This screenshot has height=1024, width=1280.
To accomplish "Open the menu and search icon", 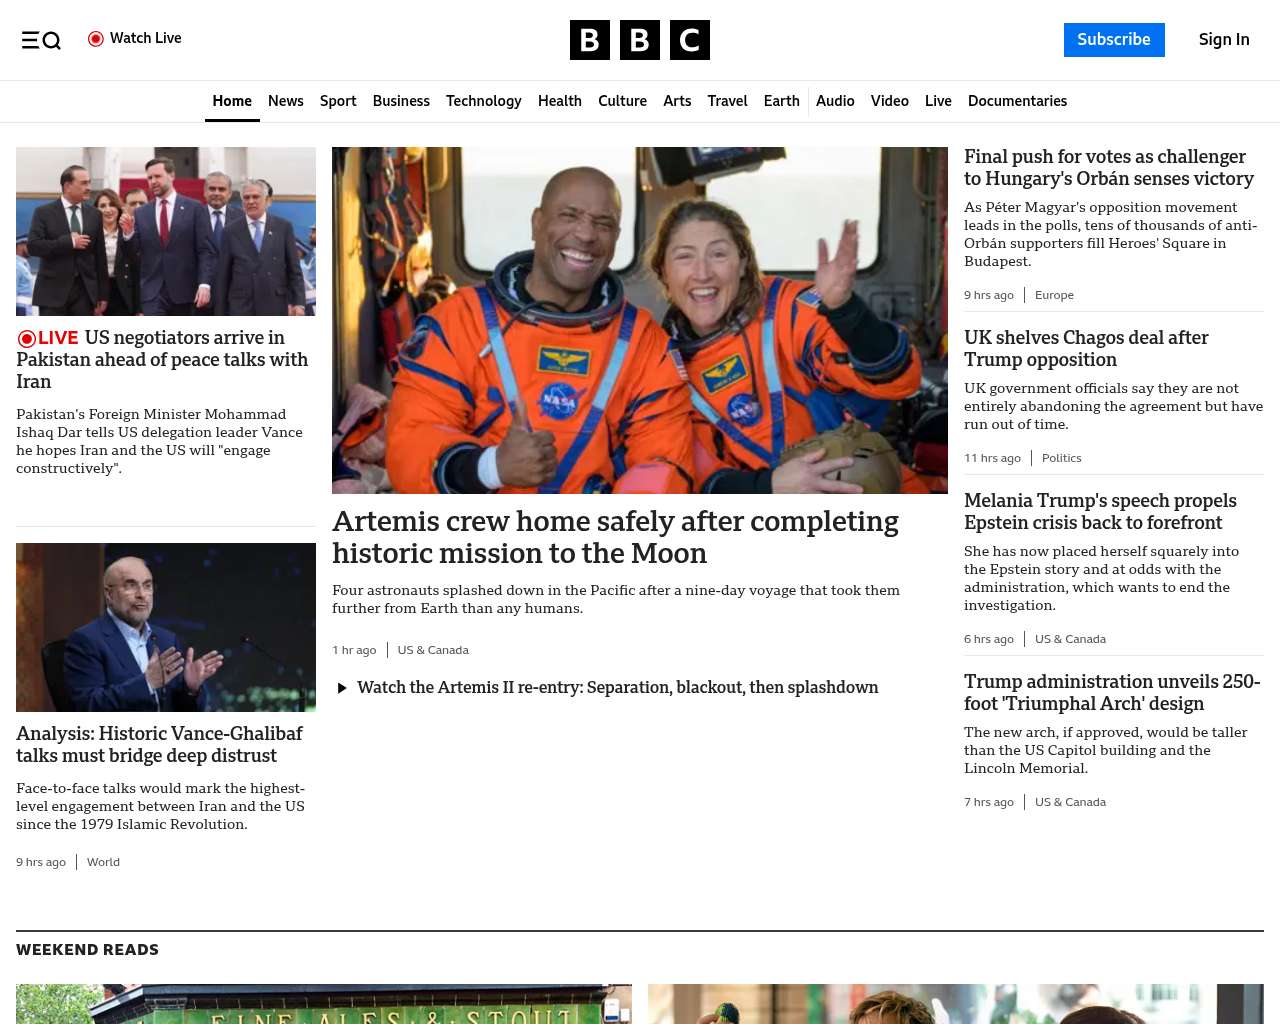I will point(41,40).
